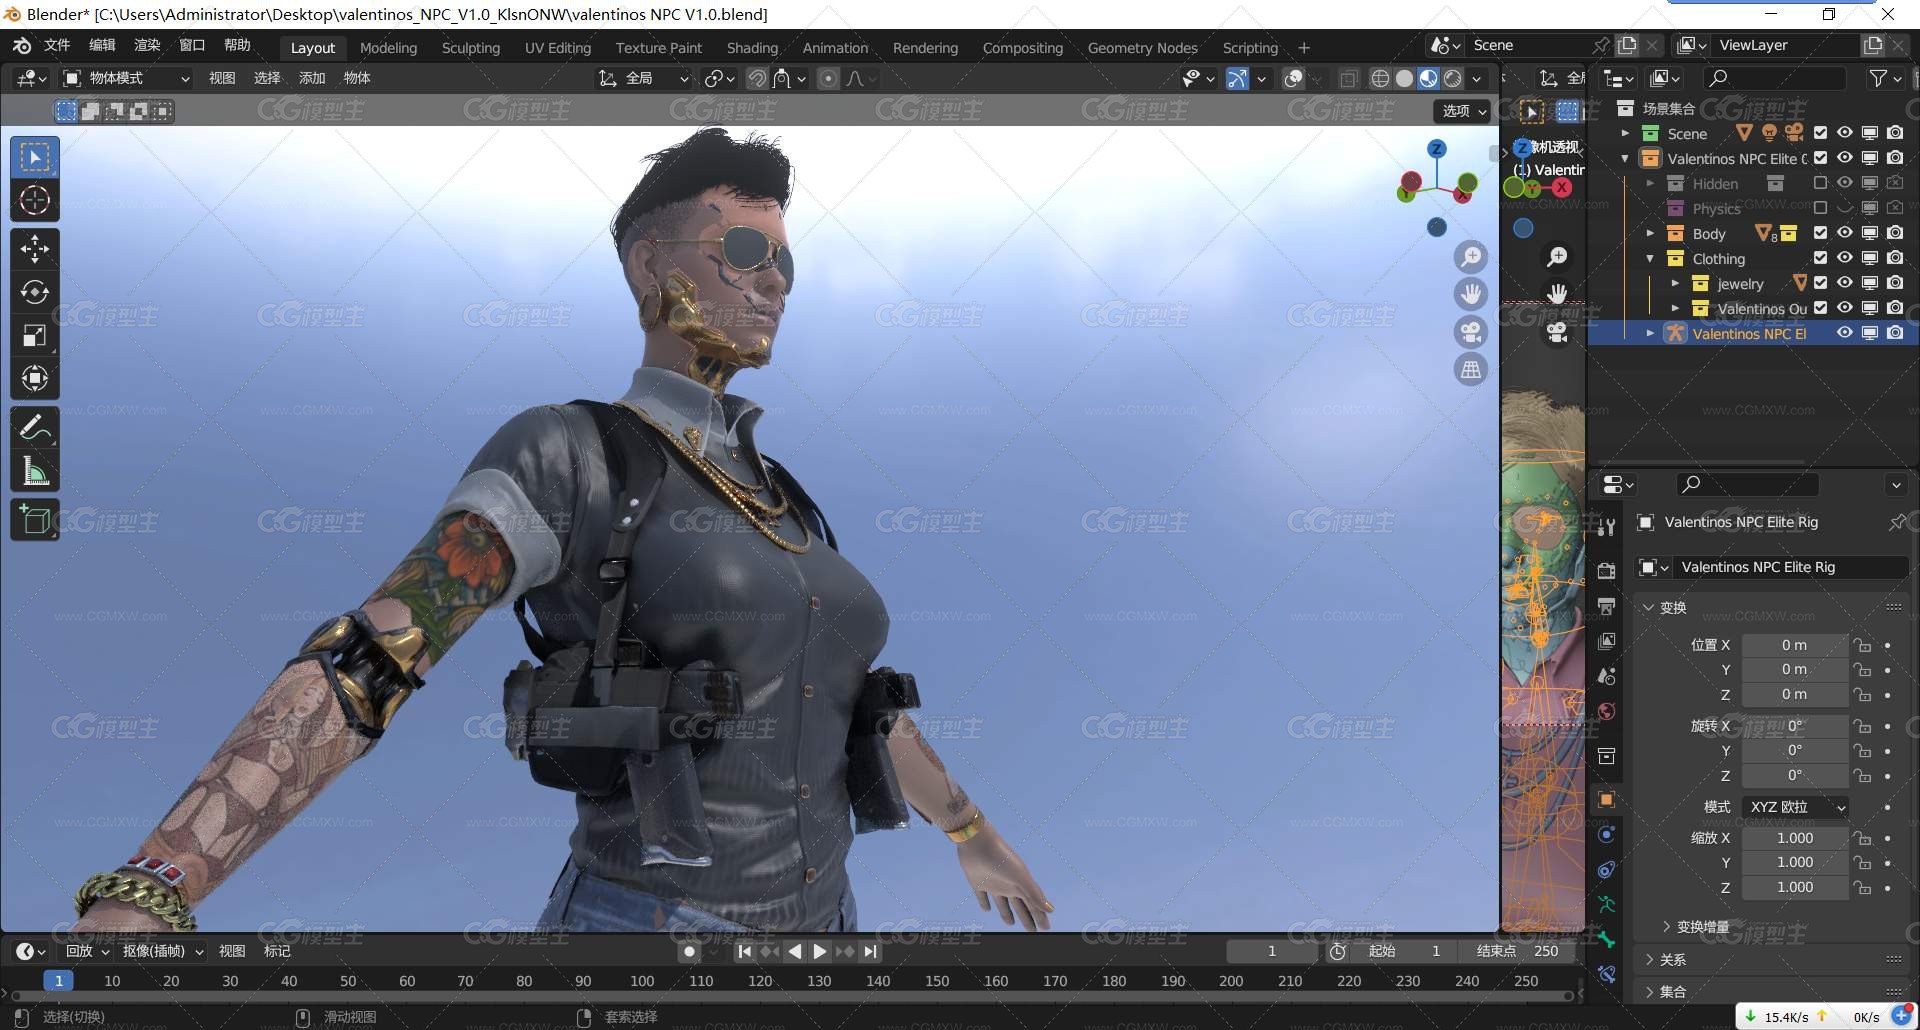The width and height of the screenshot is (1920, 1030).
Task: Open the viewport shading options dropdown
Action: point(1477,78)
